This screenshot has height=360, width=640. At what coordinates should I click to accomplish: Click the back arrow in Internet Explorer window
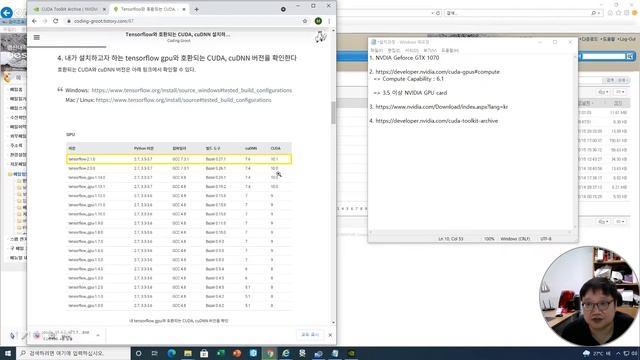7,13
